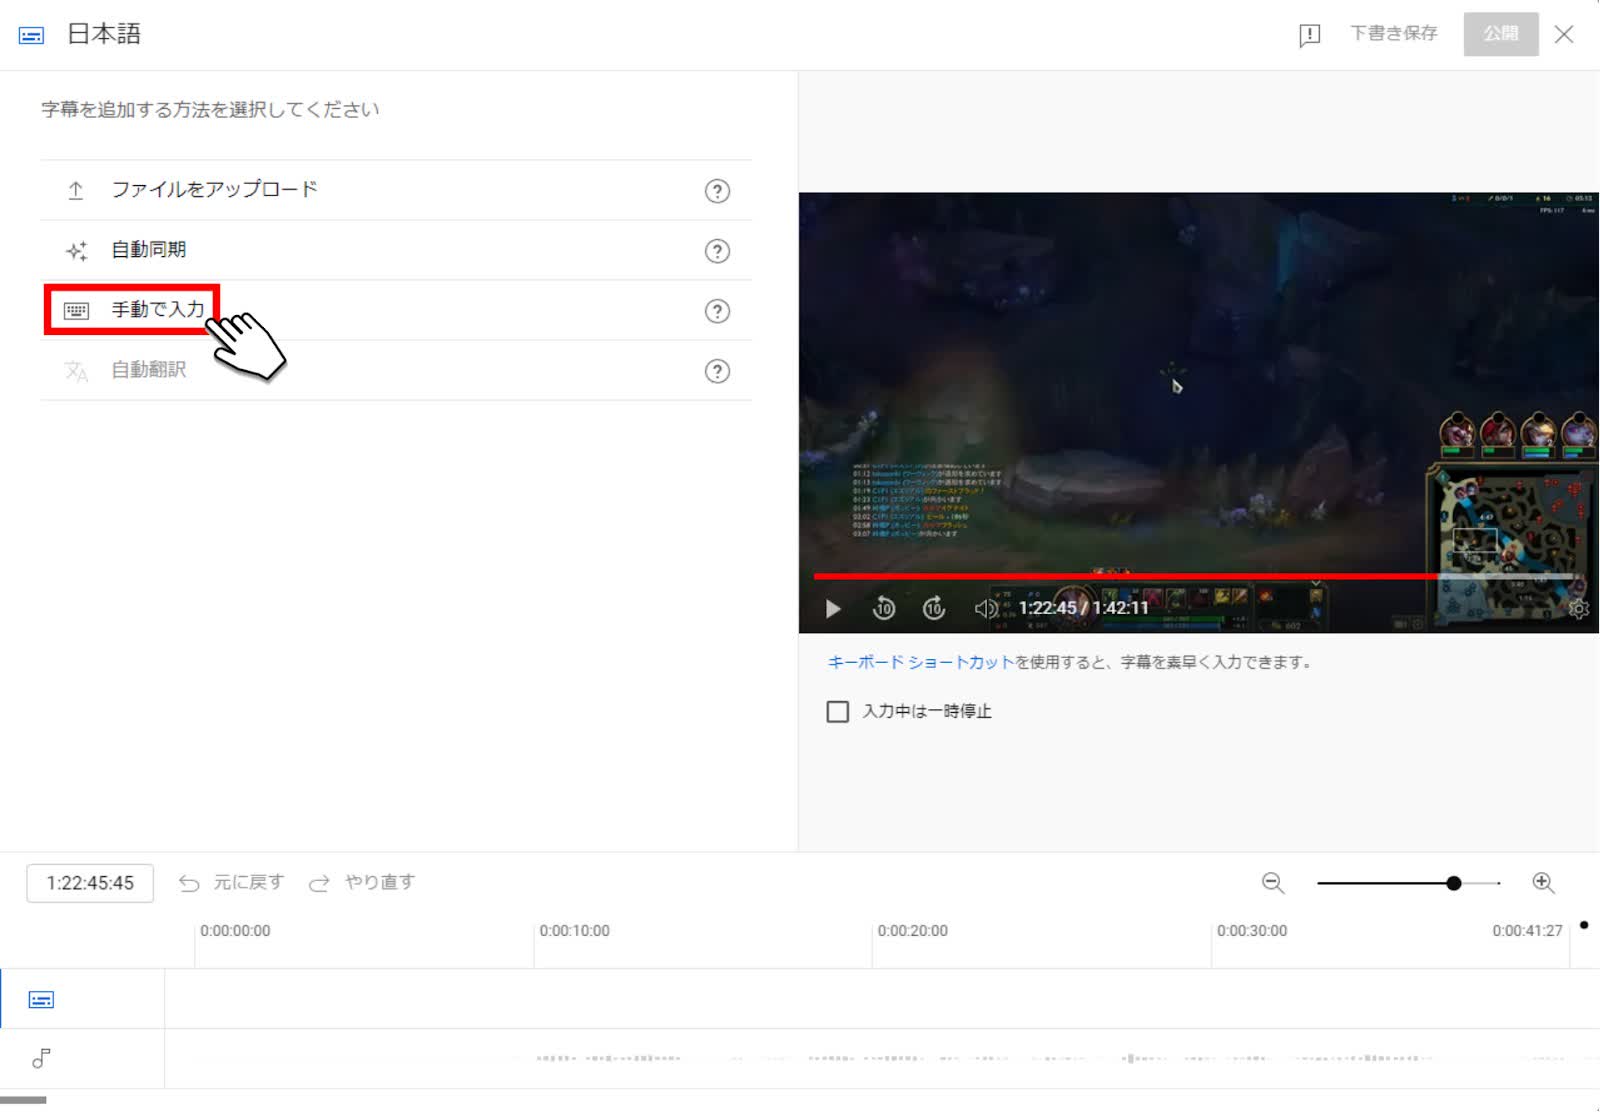Viewport: 1600px width, 1112px height.
Task: Open video player settings gear
Action: click(1578, 608)
